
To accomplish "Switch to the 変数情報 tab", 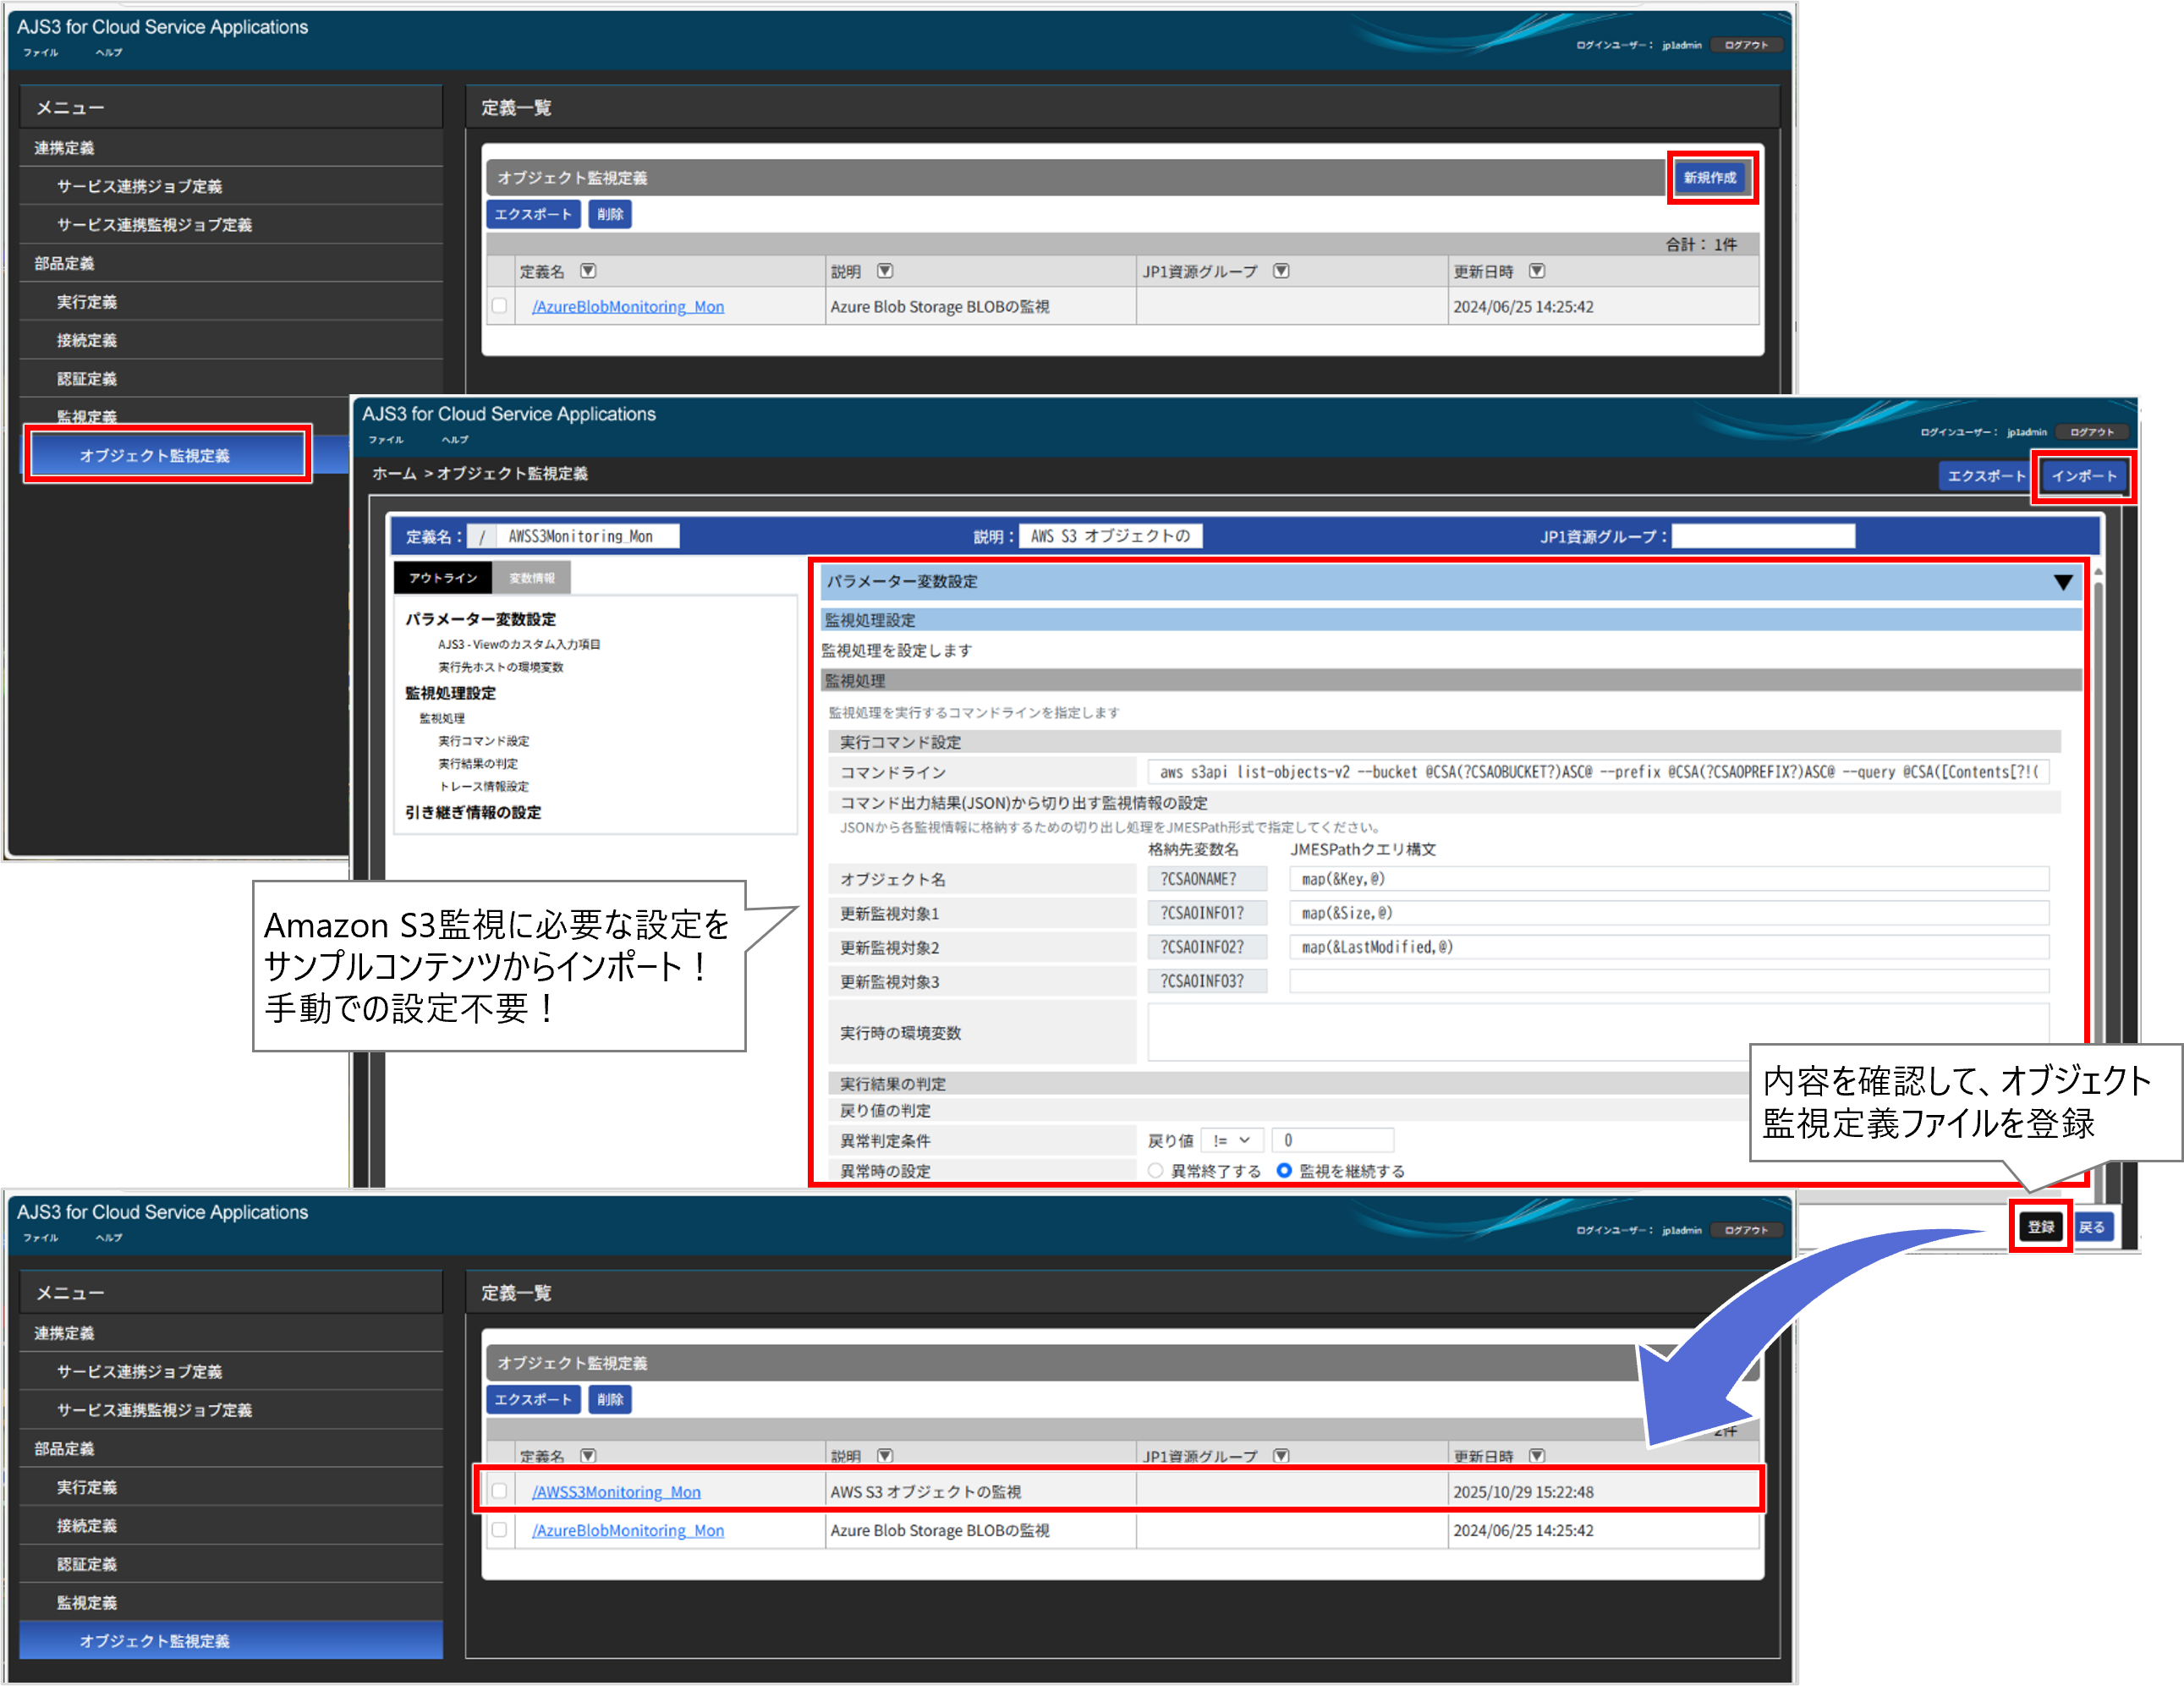I will pyautogui.click(x=532, y=578).
